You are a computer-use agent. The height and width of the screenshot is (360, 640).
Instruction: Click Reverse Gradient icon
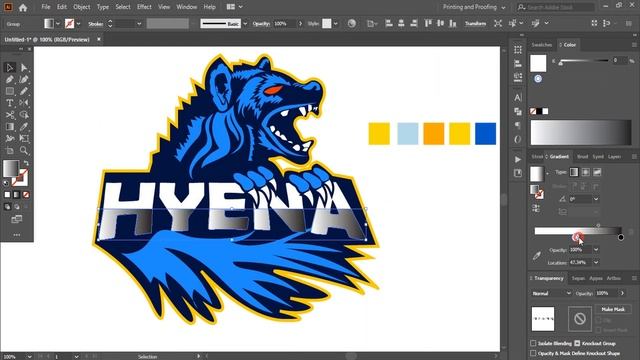point(536,208)
